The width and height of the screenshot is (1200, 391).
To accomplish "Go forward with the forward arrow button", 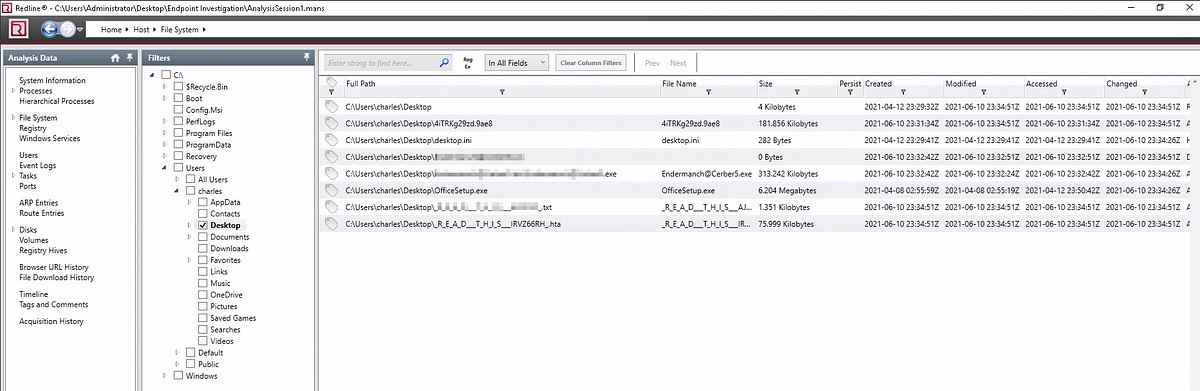I will coord(69,29).
